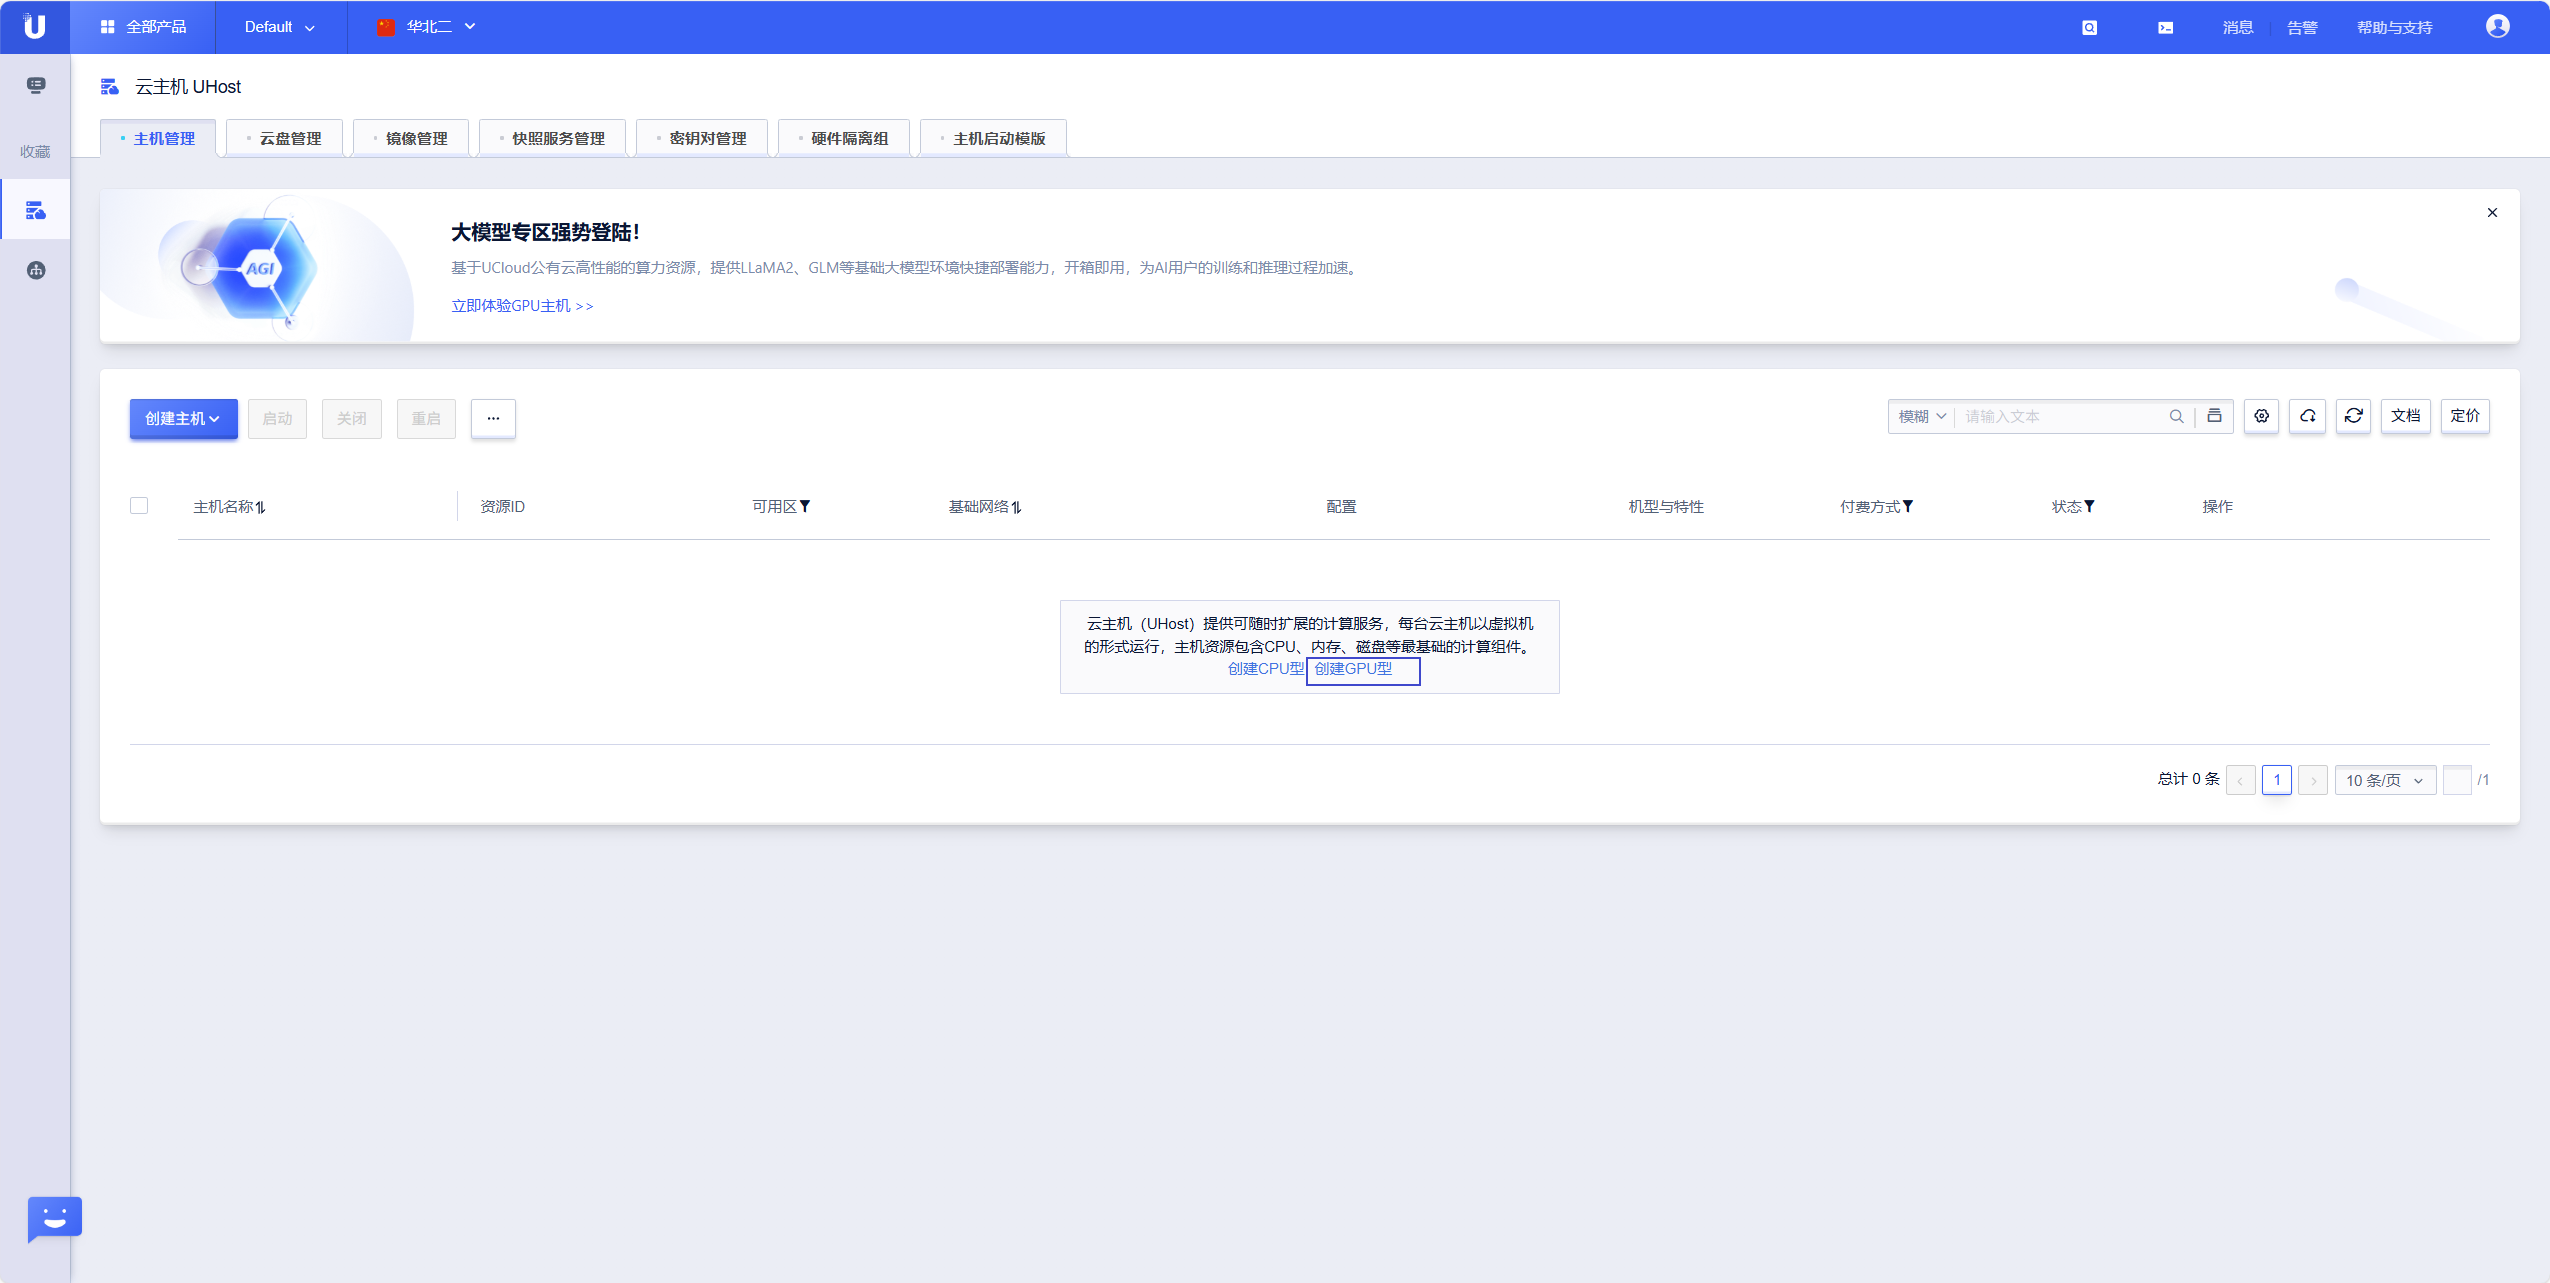This screenshot has height=1283, width=2550.
Task: Filter by 状态 funnel icon
Action: tap(2088, 506)
